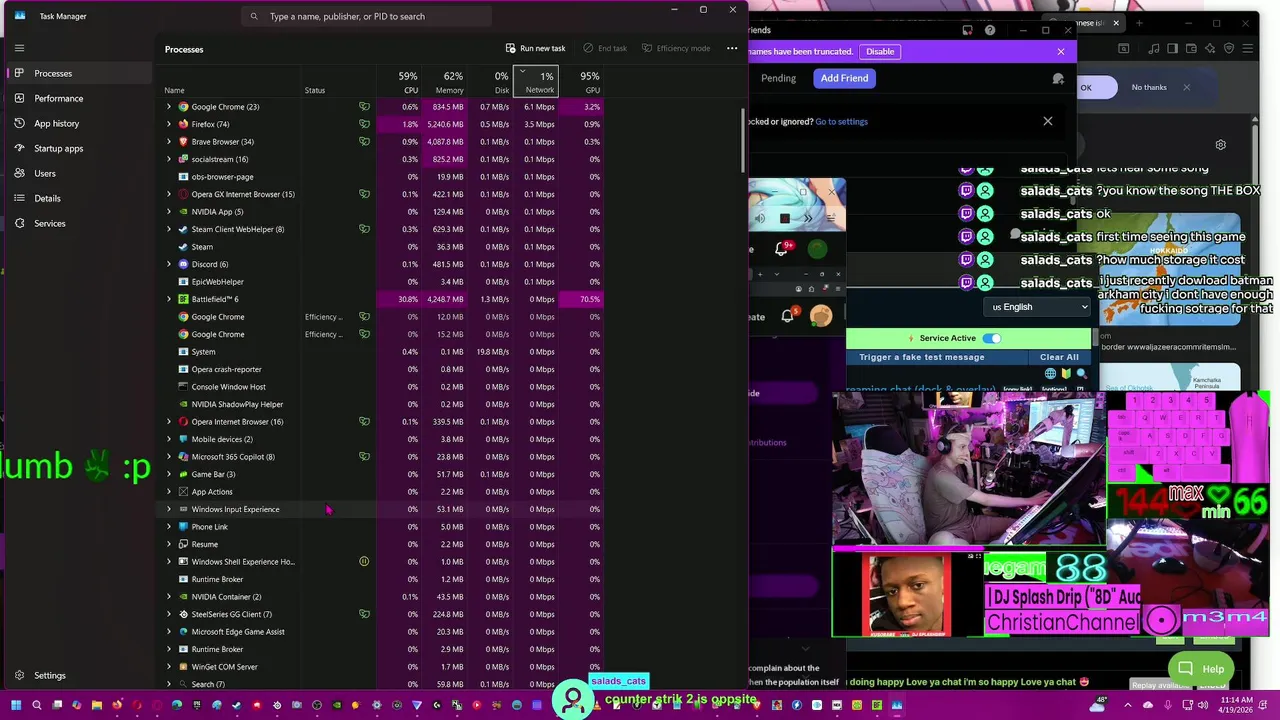Image resolution: width=1280 pixels, height=720 pixels.
Task: Open the browser settings gear icon
Action: [1220, 145]
